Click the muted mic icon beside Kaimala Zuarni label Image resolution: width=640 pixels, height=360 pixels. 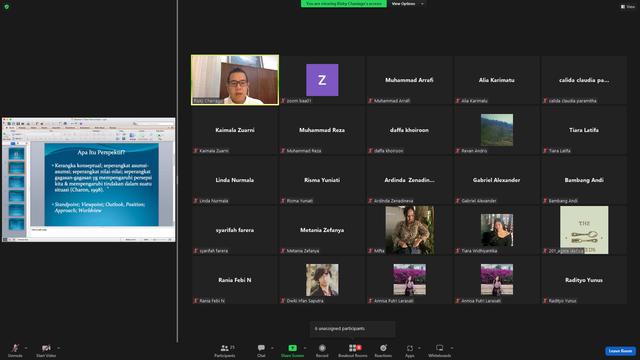(x=196, y=151)
